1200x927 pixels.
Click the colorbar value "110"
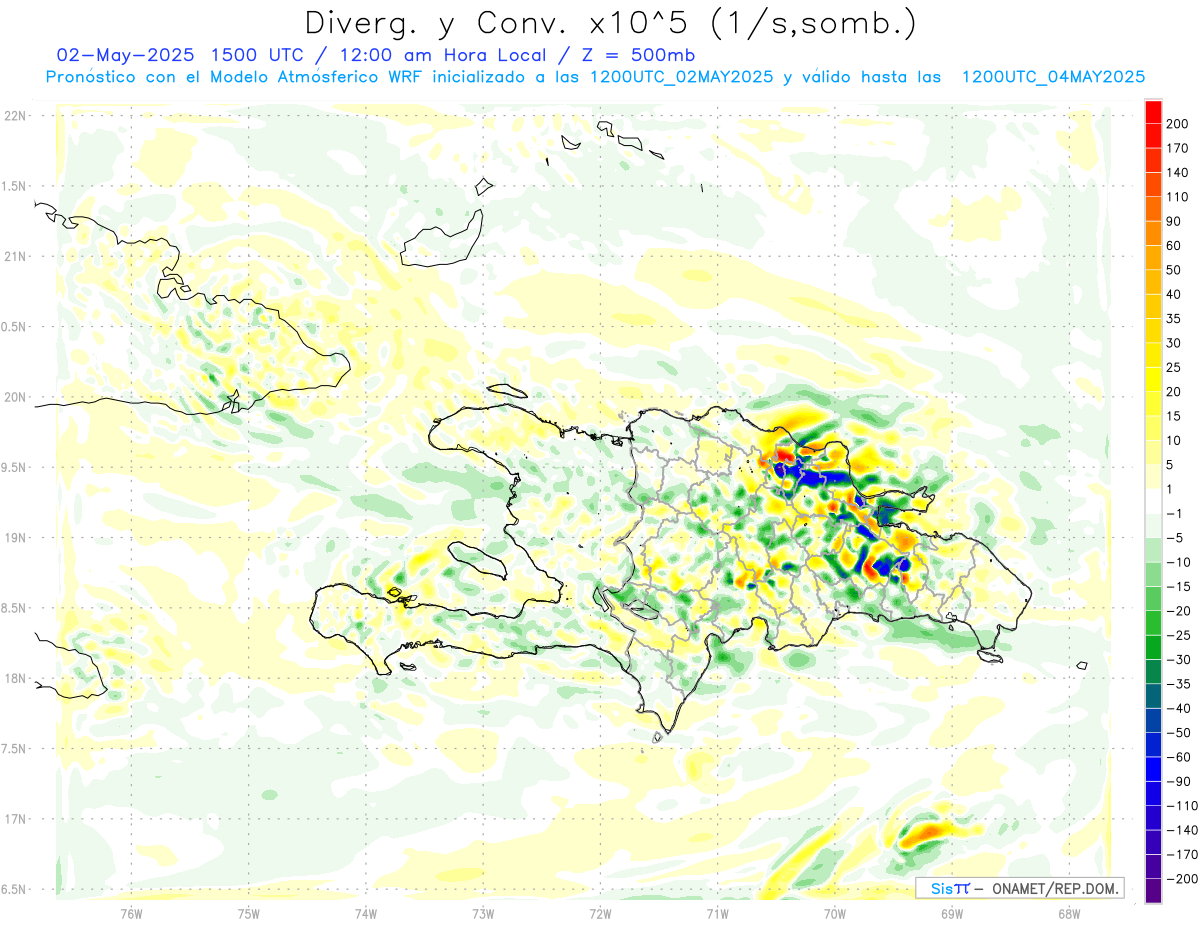1179,197
